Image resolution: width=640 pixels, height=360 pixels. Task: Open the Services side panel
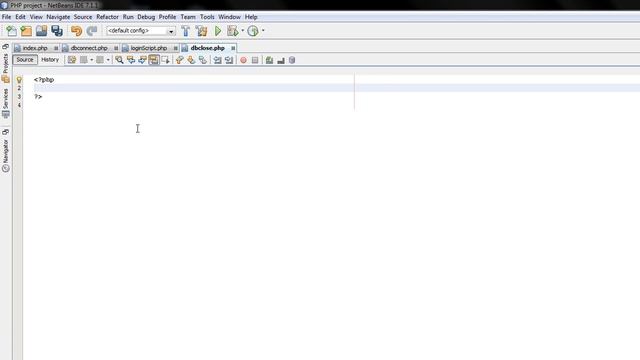click(5, 103)
